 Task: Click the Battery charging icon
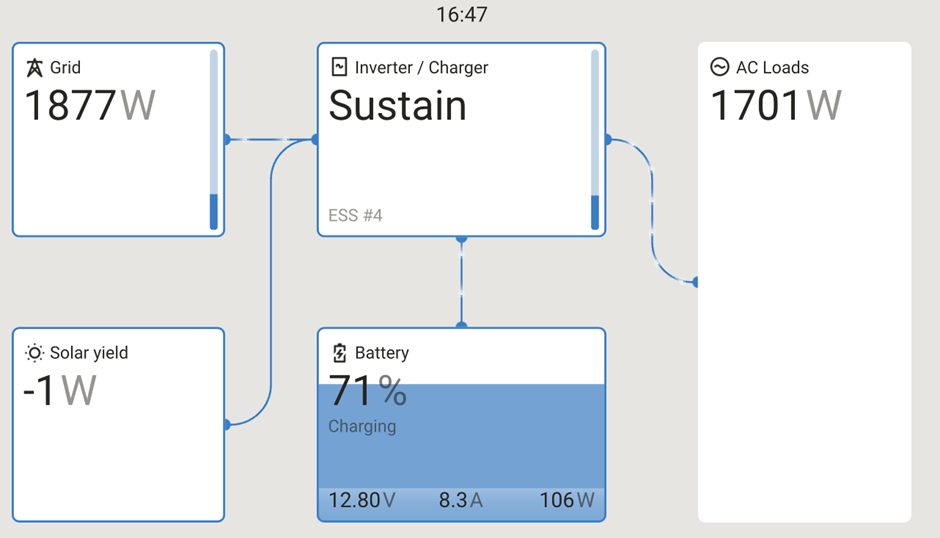pos(339,353)
